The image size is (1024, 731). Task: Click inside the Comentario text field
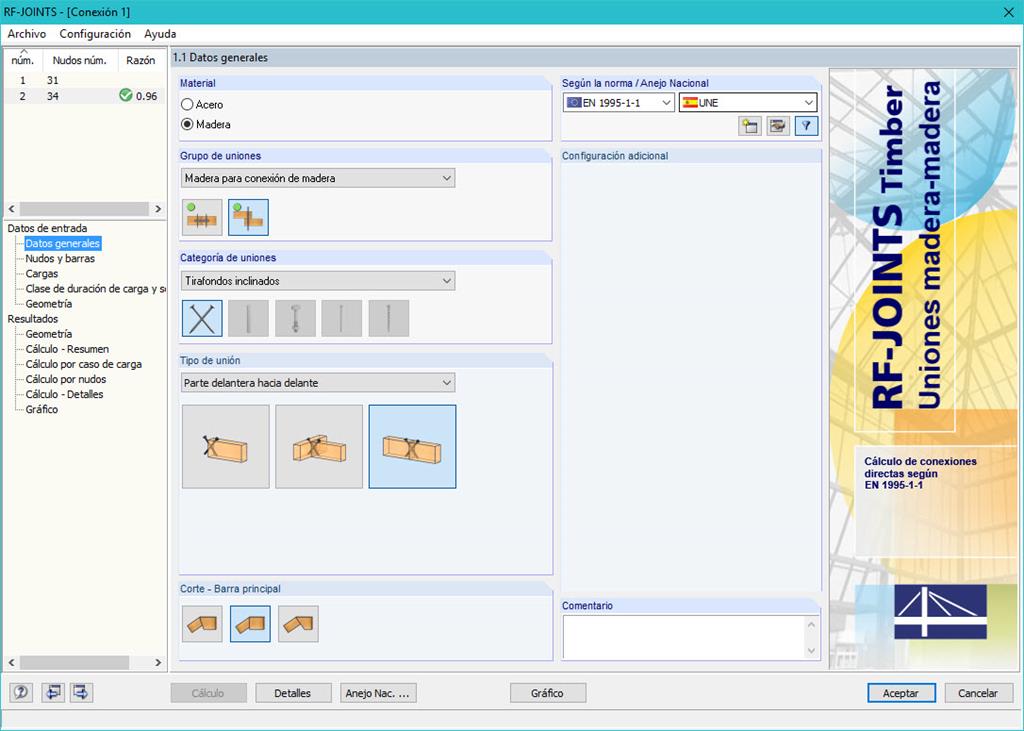(684, 637)
